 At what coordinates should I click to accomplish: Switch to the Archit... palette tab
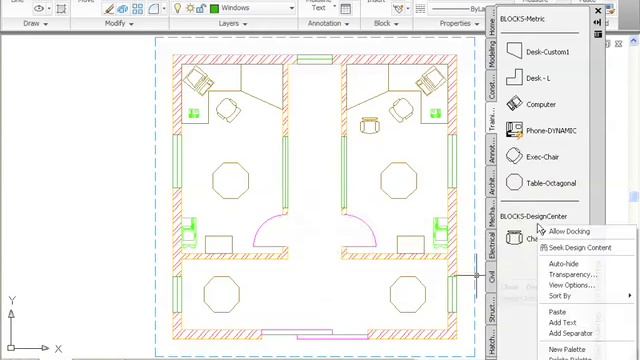coord(492,181)
